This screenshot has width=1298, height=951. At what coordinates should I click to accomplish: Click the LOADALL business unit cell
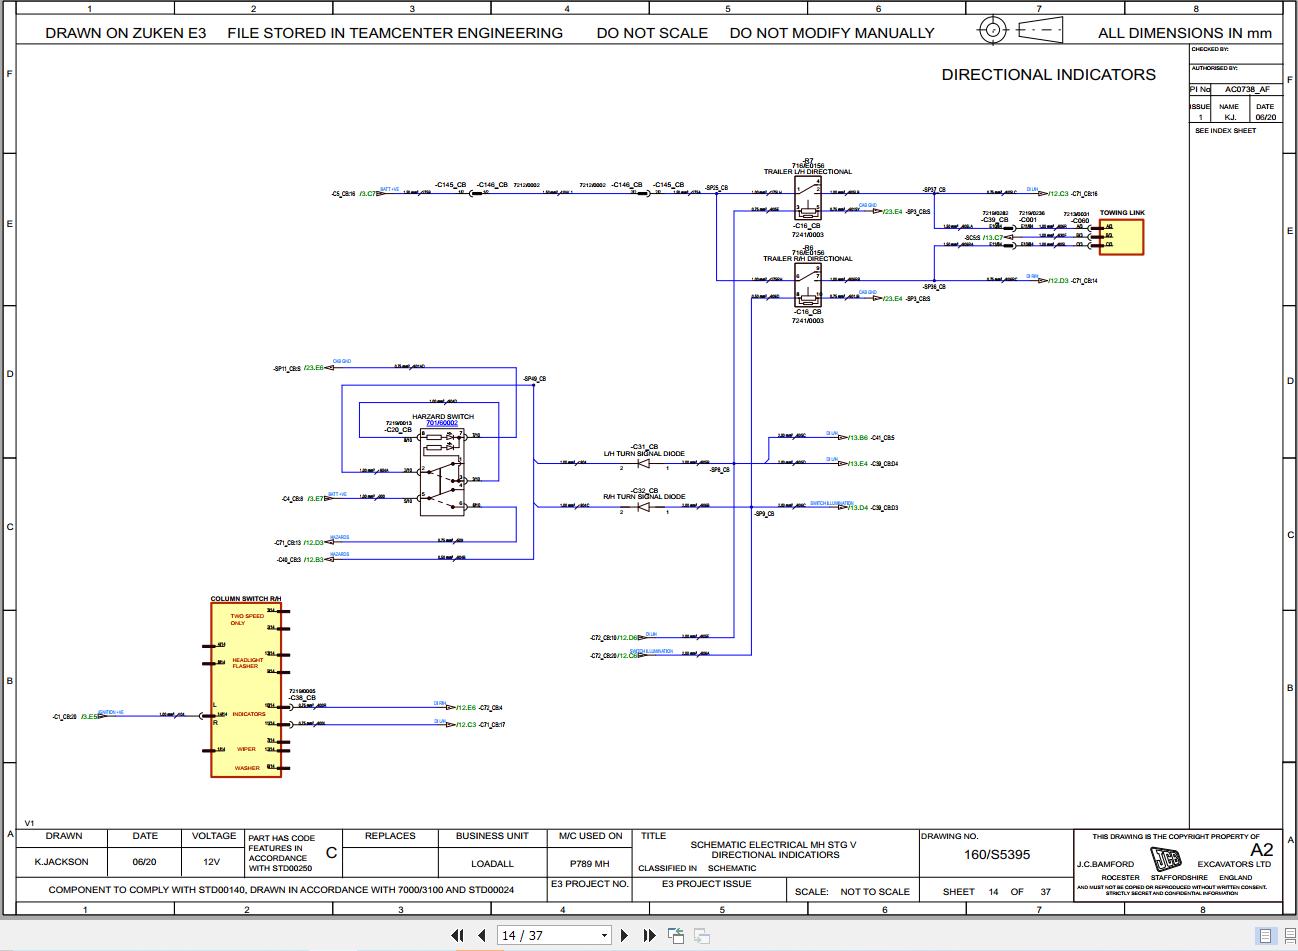tap(492, 863)
